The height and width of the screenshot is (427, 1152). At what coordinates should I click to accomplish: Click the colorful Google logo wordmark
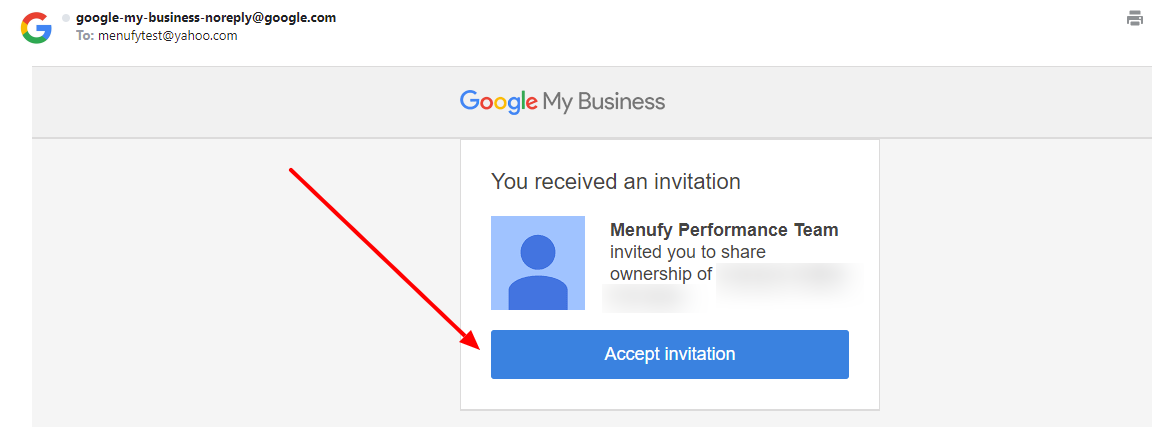coord(499,101)
